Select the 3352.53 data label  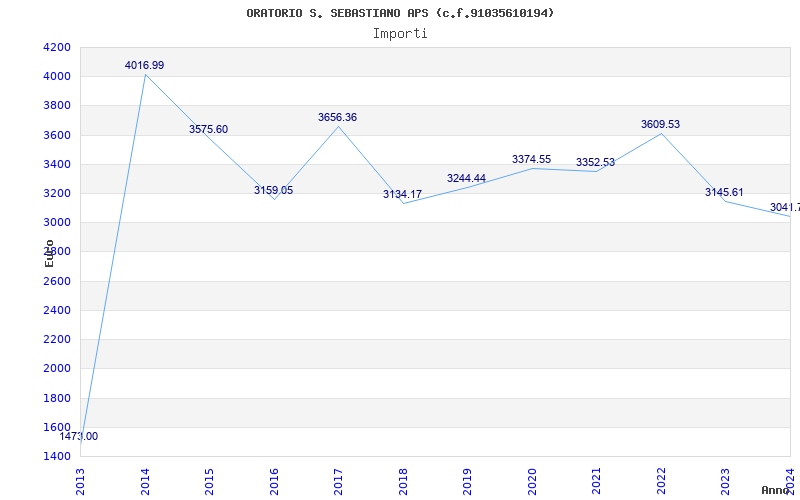point(595,163)
